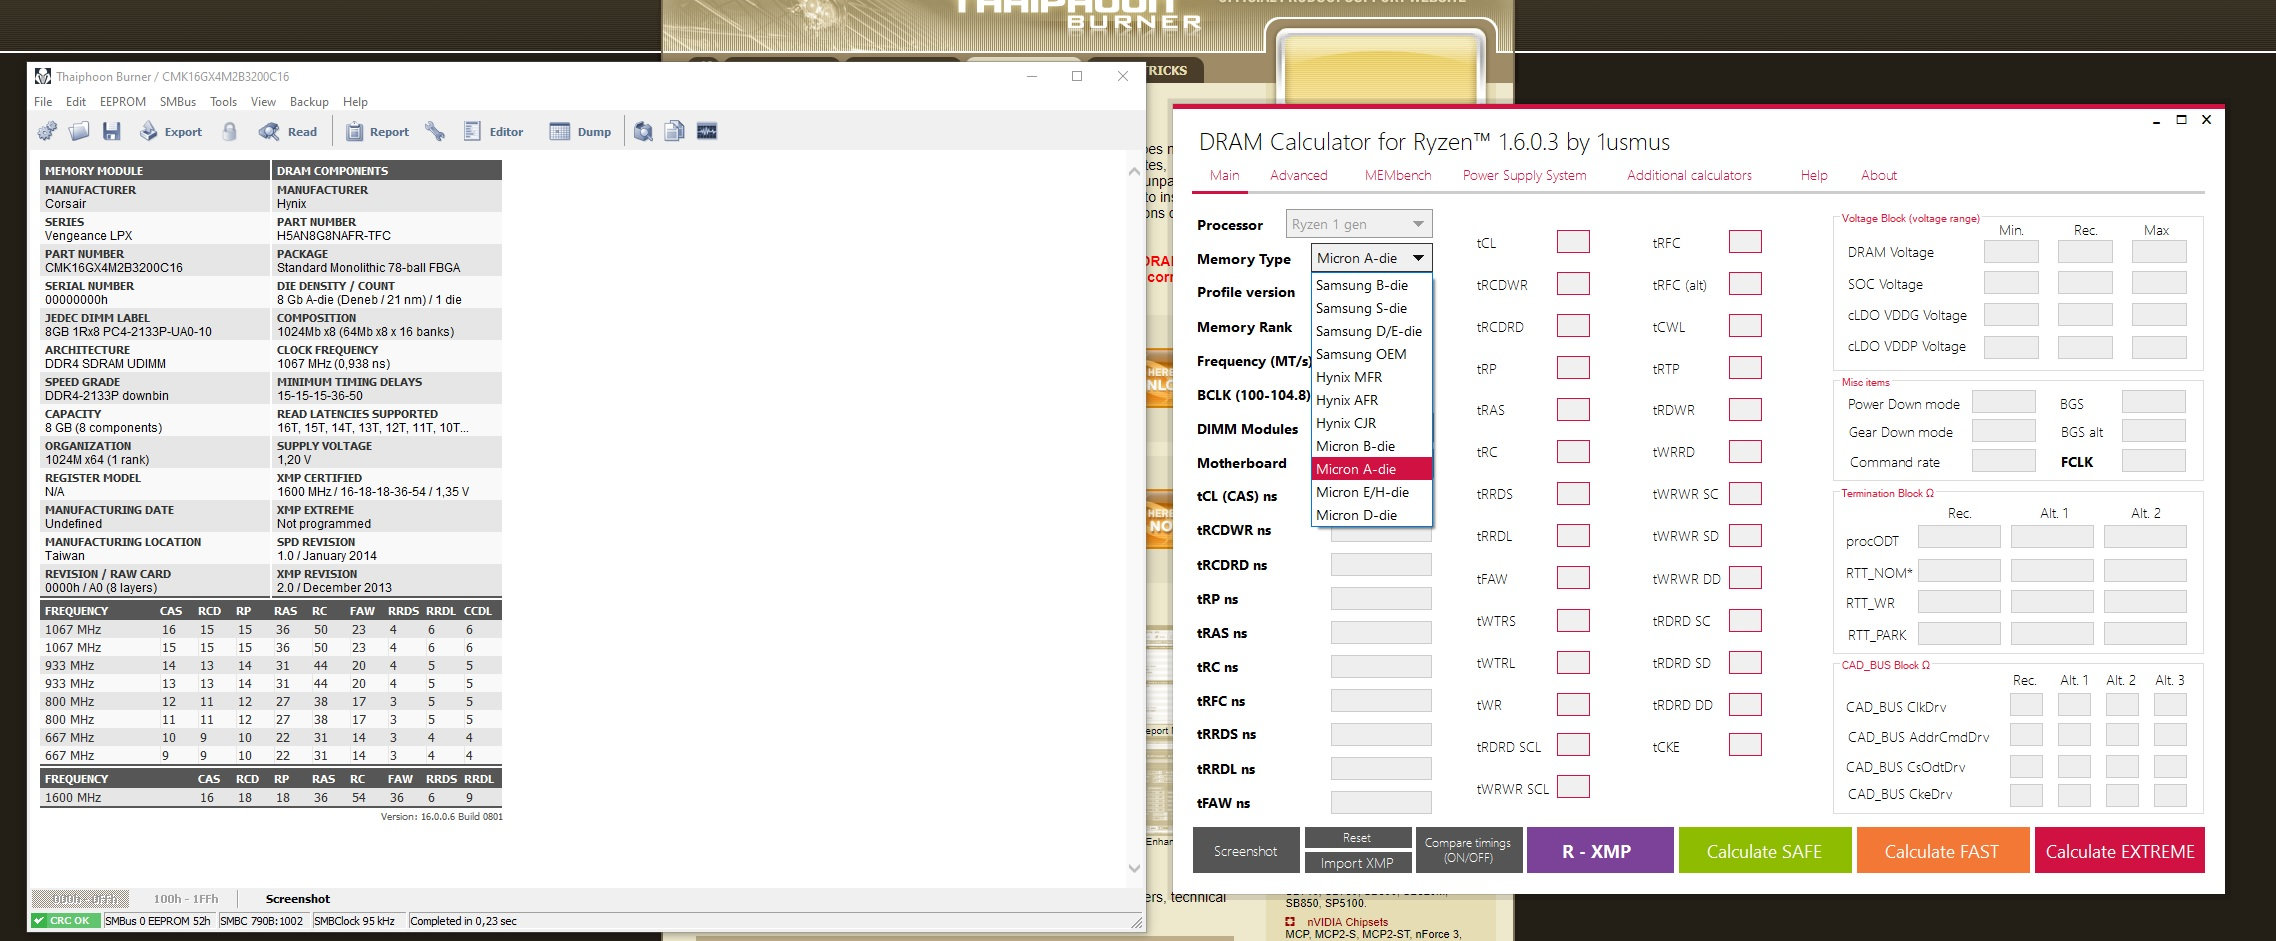
Task: Click the CRC OK status indicator
Action: tap(67, 921)
